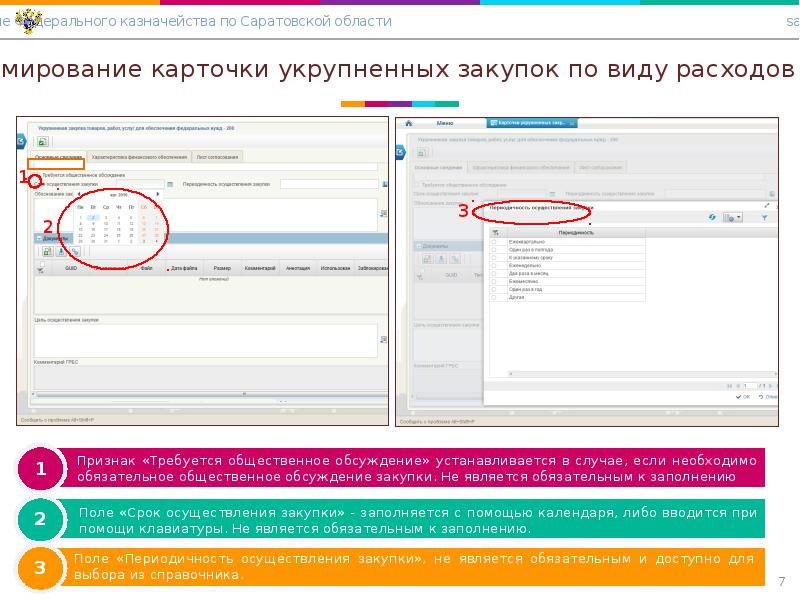Image resolution: width=800 pixels, height=600 pixels.
Task: Select the 'Один раз в год' row checkbox
Action: 495,289
